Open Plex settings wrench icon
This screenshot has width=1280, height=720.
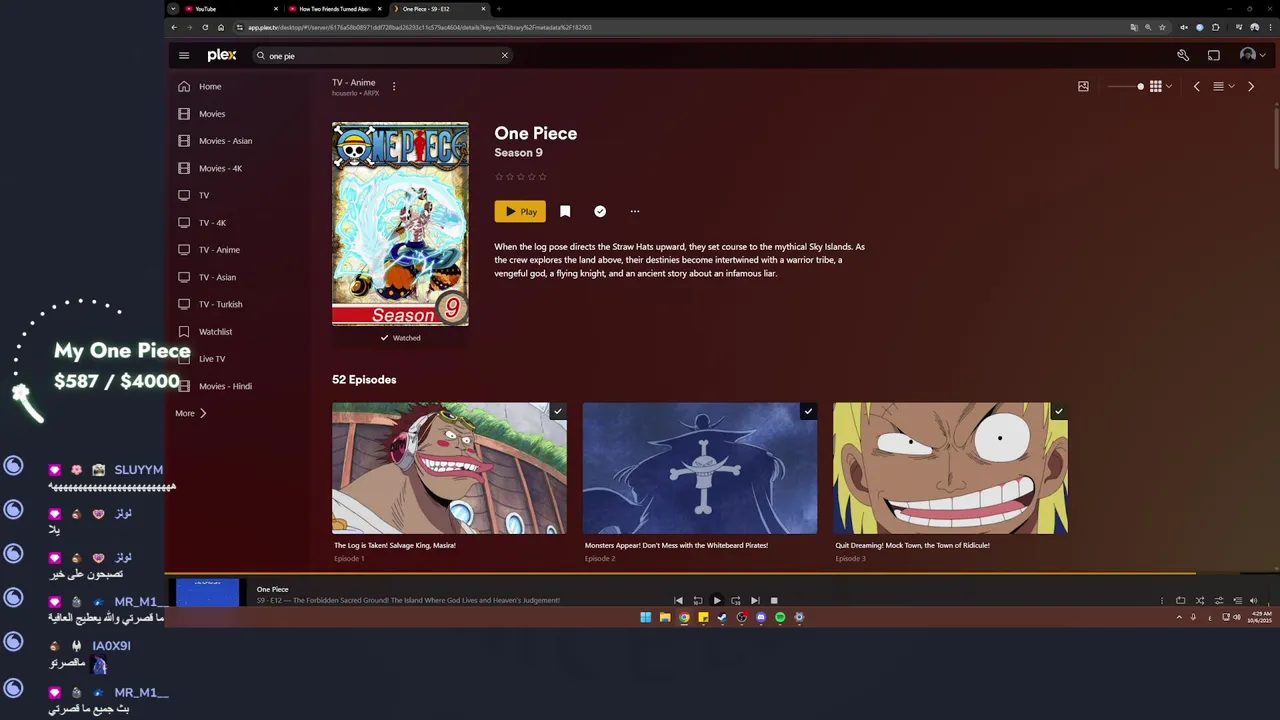(x=1183, y=56)
